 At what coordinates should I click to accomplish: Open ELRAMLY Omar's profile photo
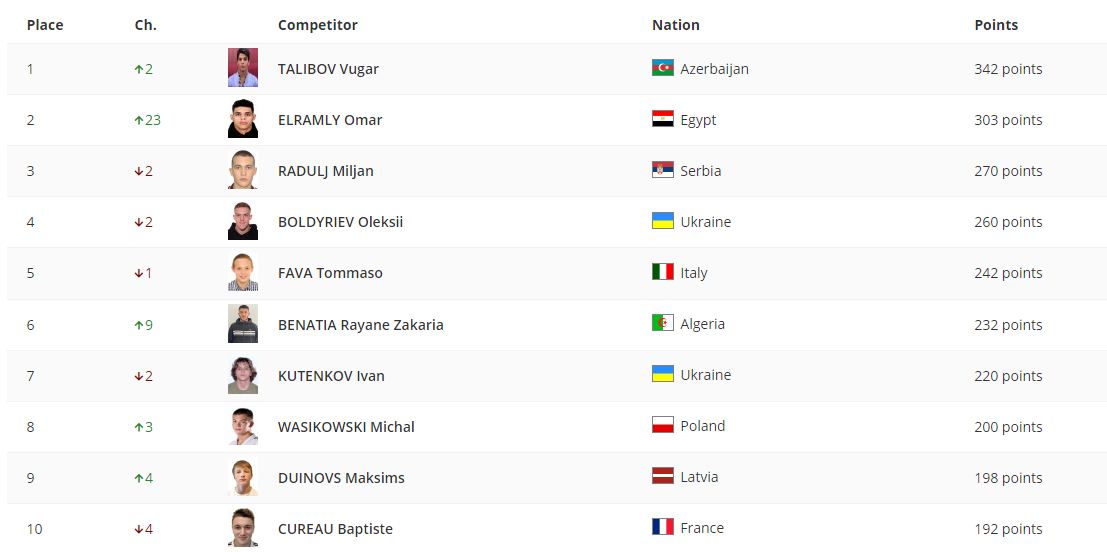[242, 119]
